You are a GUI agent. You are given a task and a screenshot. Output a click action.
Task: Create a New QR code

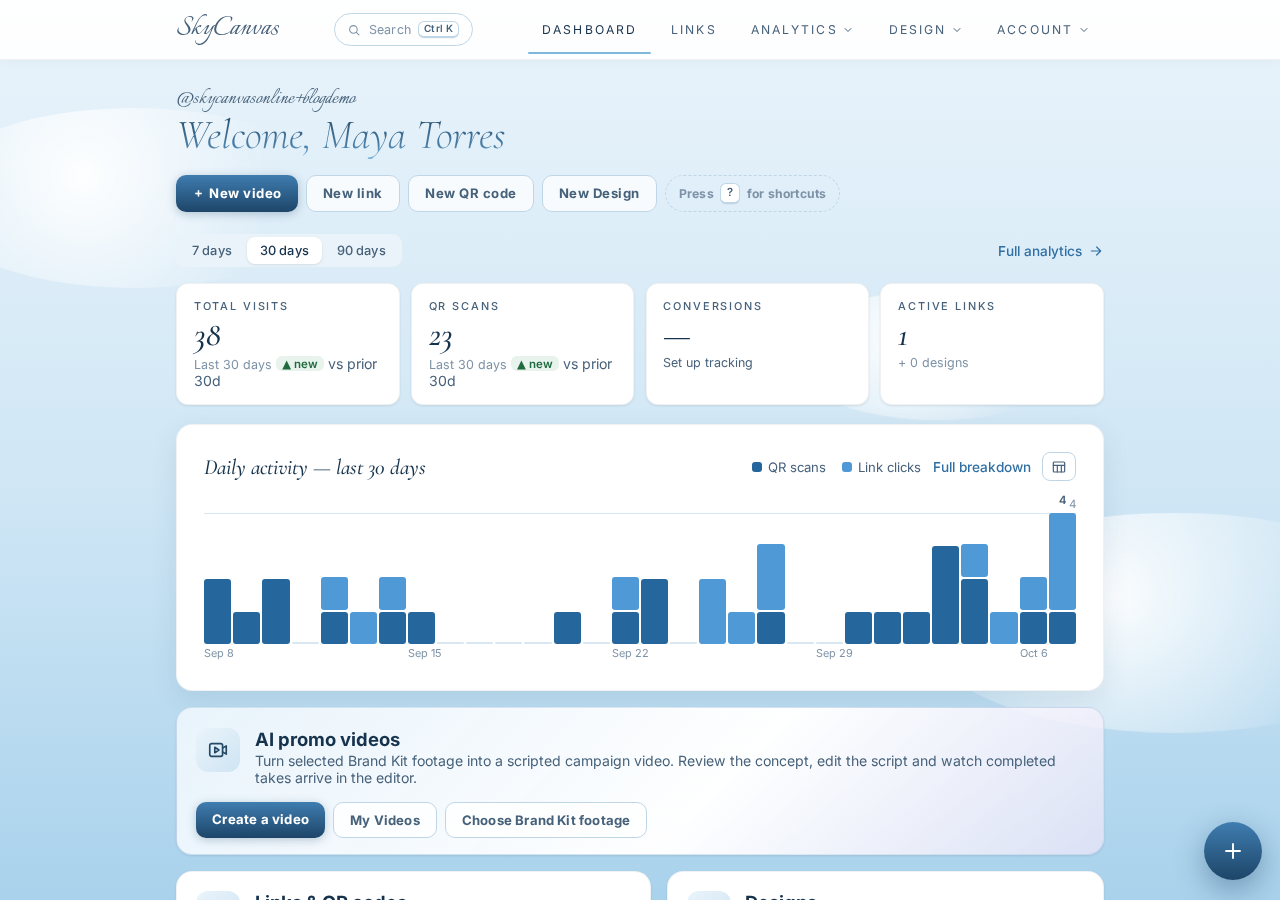pyautogui.click(x=471, y=193)
